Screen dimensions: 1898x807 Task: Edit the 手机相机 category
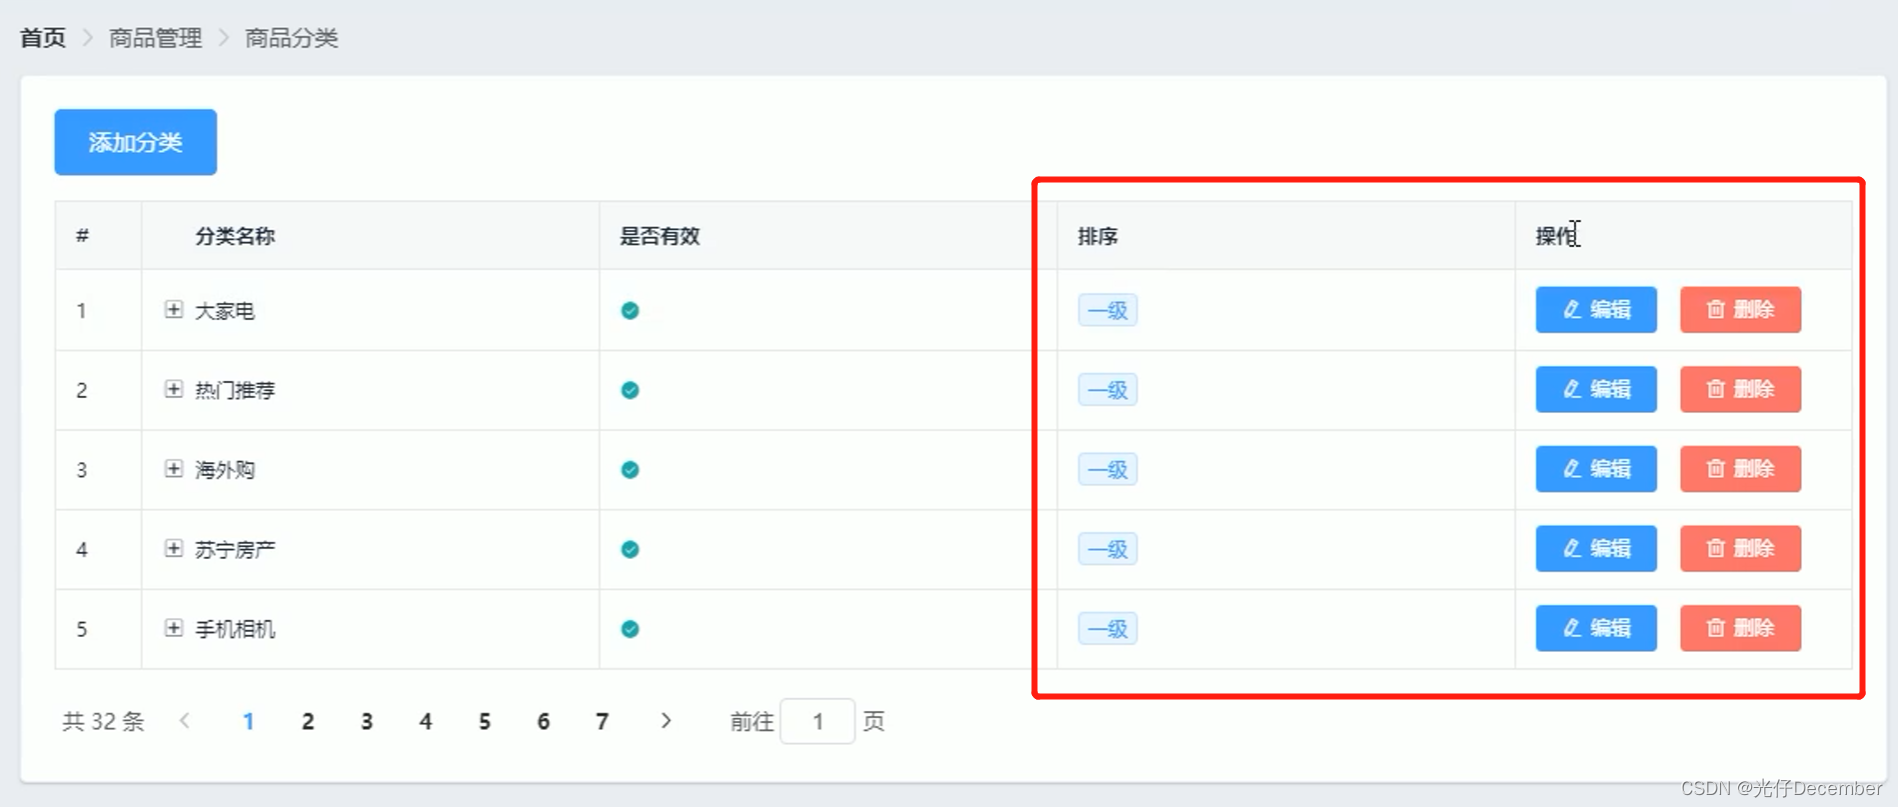pyautogui.click(x=1596, y=628)
